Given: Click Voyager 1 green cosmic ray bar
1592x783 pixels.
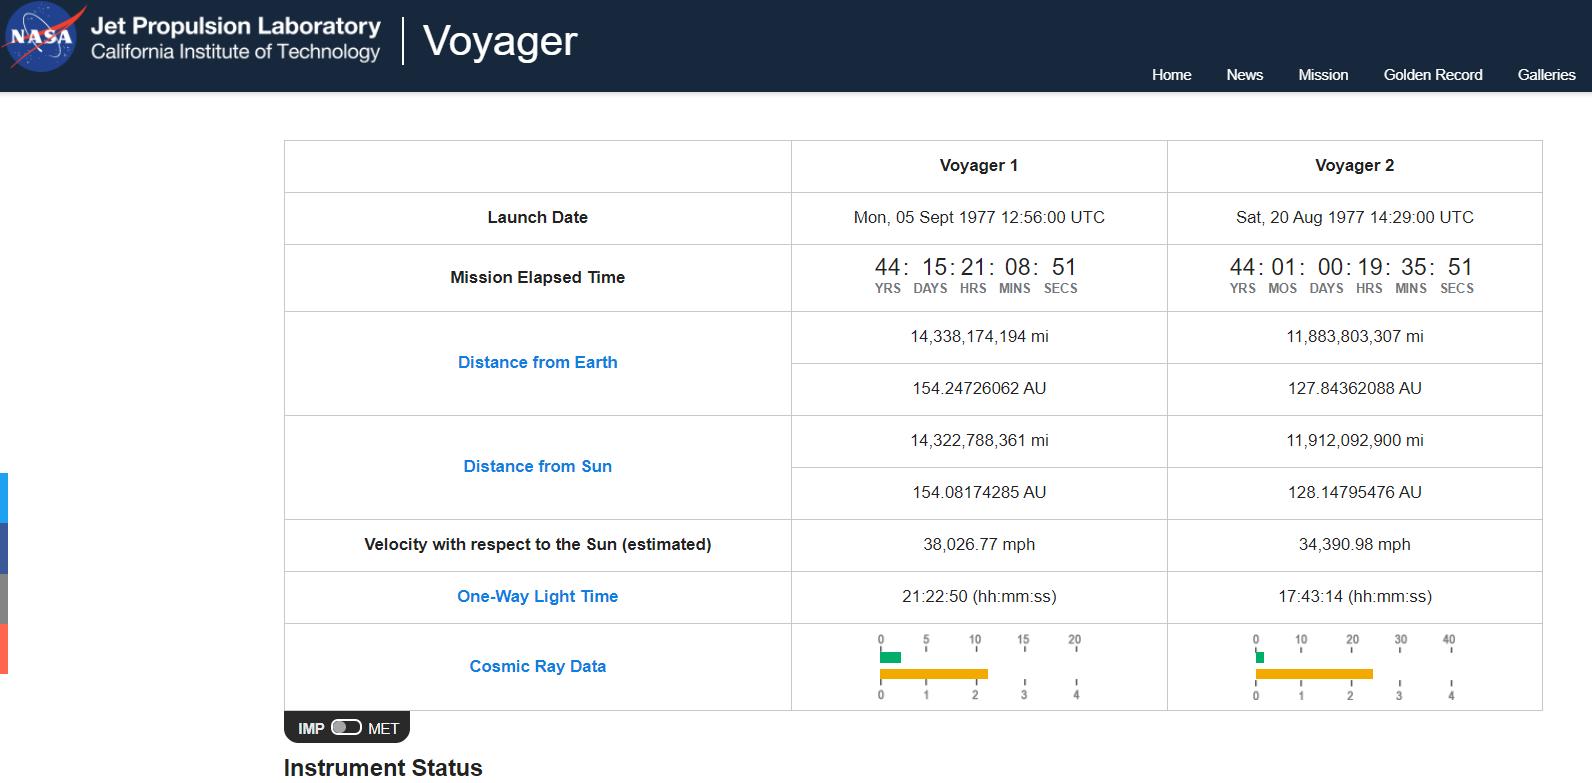Looking at the screenshot, I should pos(890,657).
